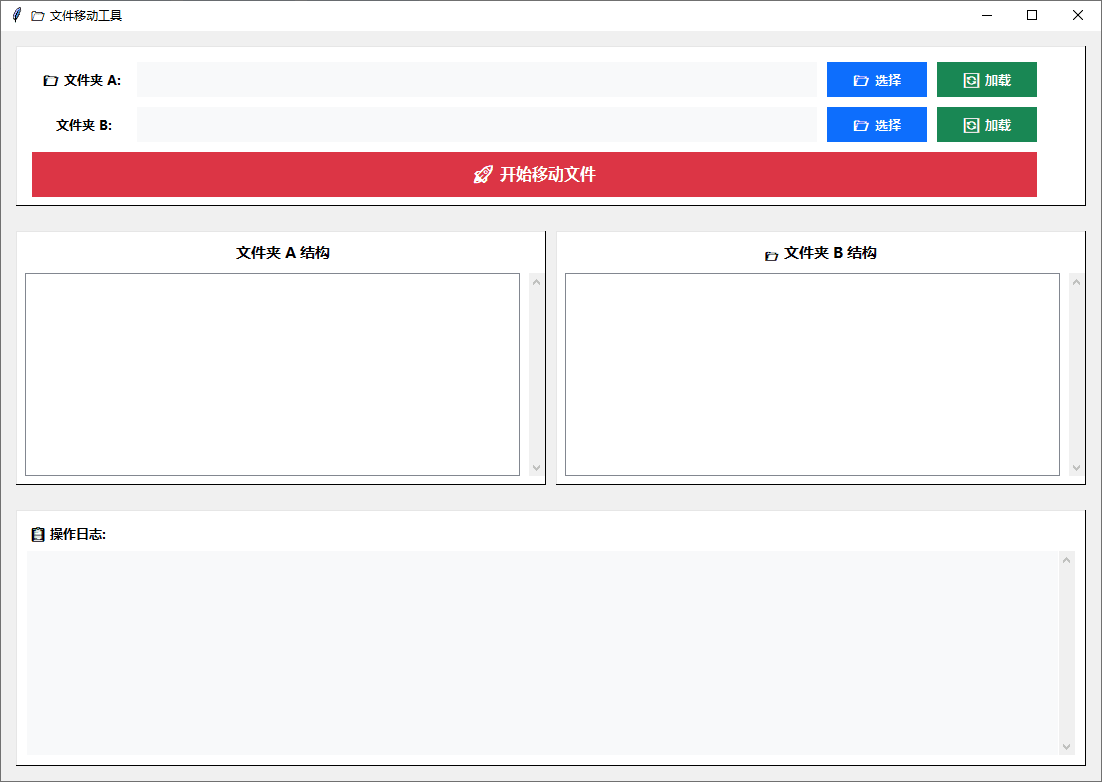Click up arrow of 文件夹 B 结构 scrollbar
Screen dimensions: 1102x782
coord(1076,282)
